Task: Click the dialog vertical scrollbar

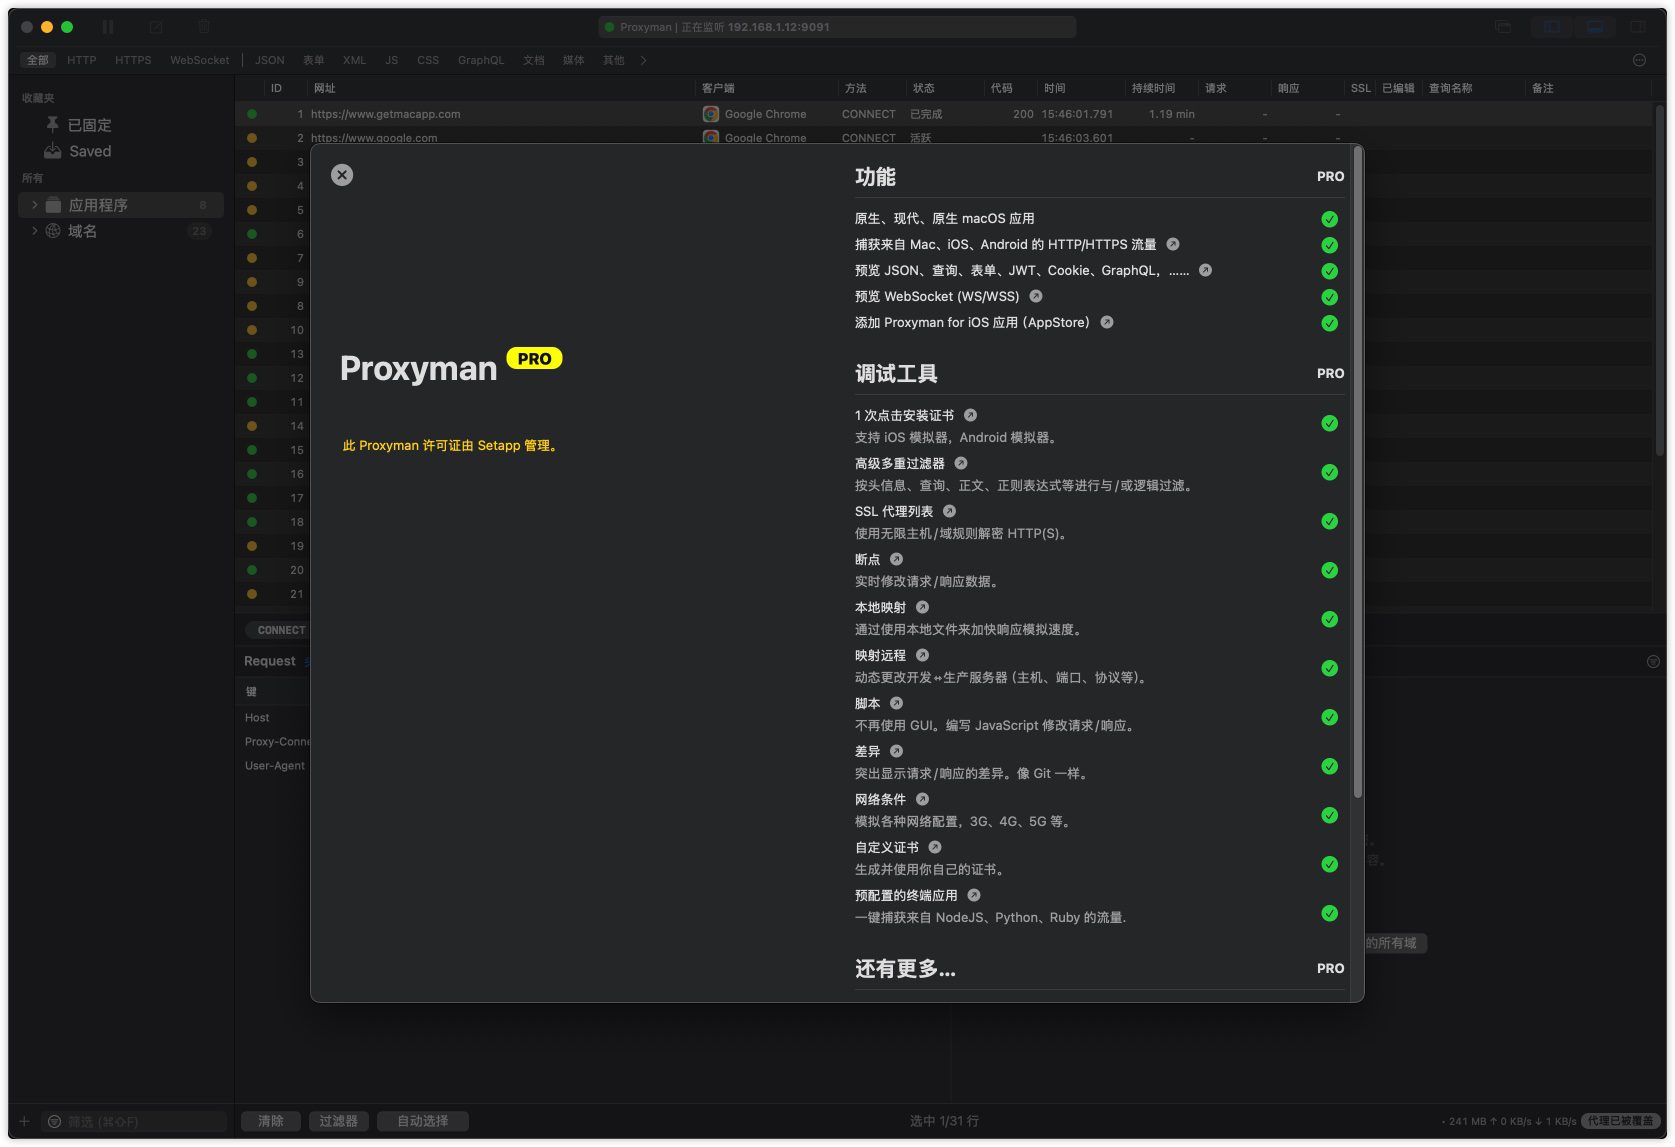Action: pyautogui.click(x=1357, y=472)
